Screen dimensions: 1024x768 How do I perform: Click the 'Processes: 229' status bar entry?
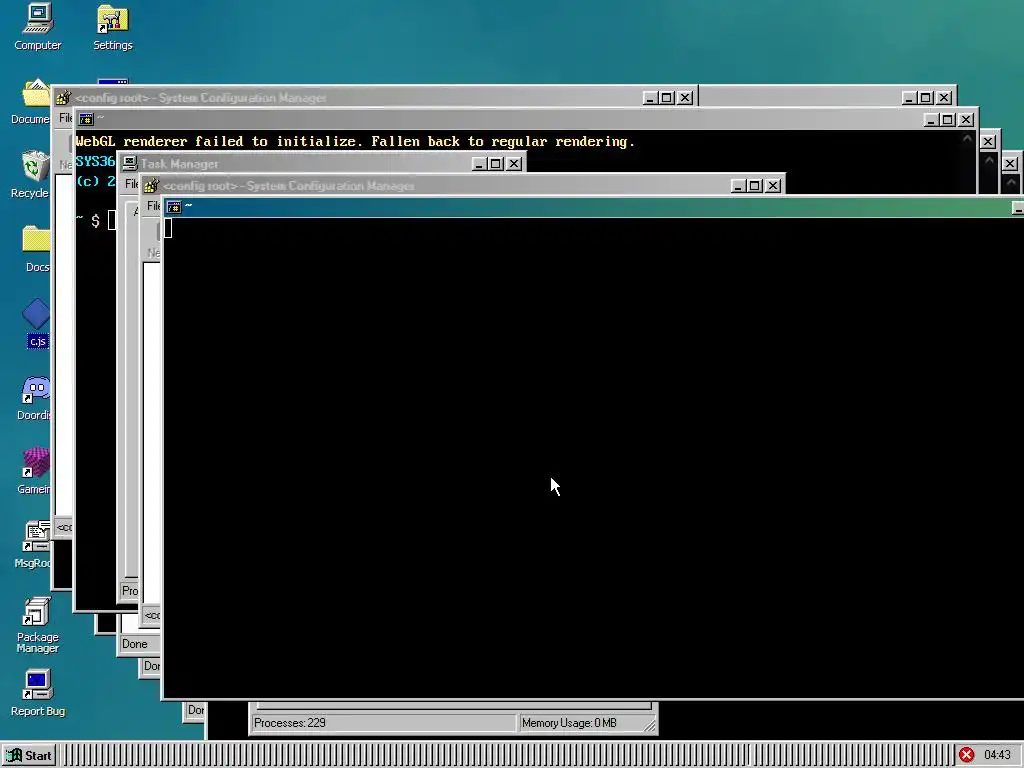(x=383, y=723)
